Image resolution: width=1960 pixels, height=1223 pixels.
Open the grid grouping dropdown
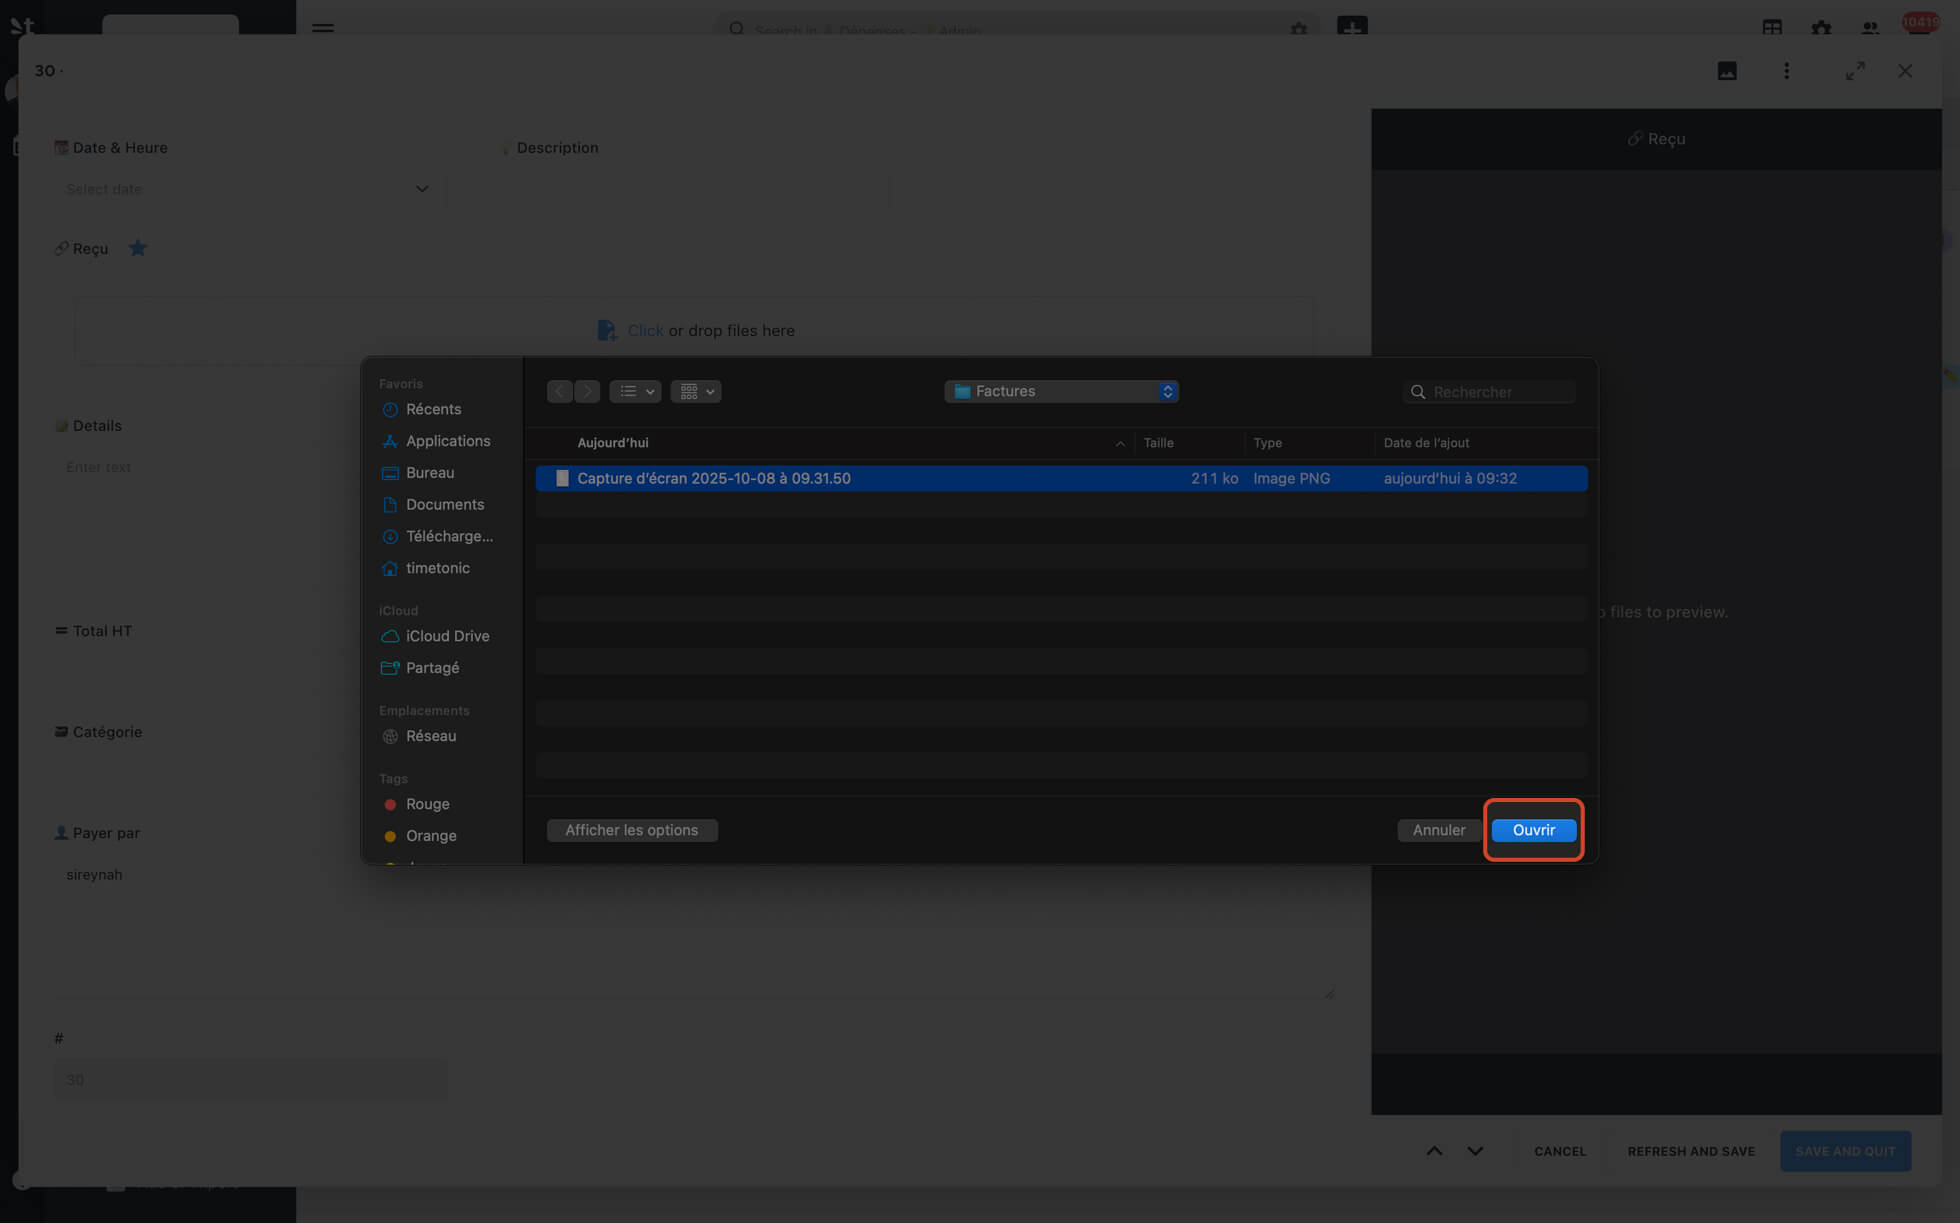point(696,391)
